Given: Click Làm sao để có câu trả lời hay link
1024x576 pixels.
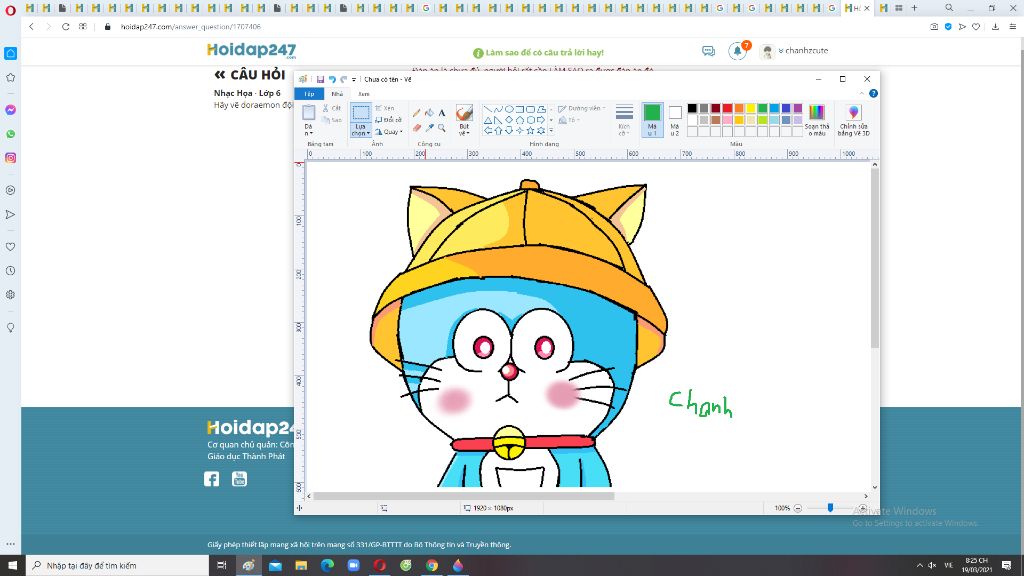Looking at the screenshot, I should tap(538, 52).
